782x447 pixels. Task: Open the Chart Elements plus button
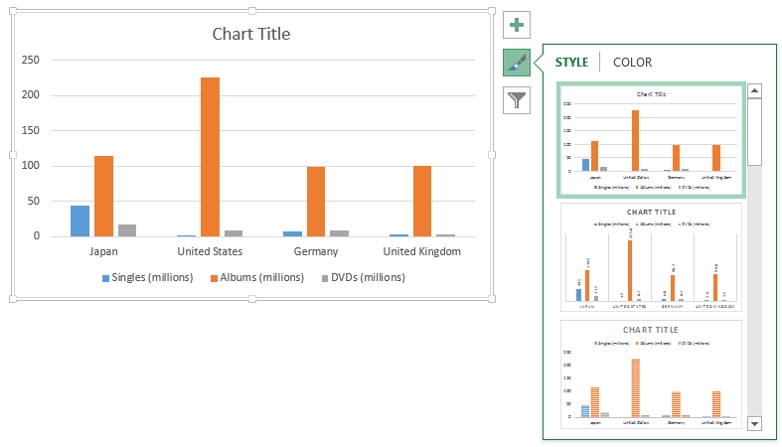pos(516,25)
